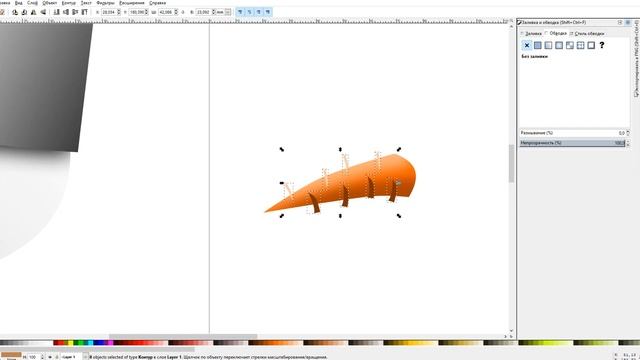
Task: Select the 'No paint' X fill button
Action: pos(527,45)
